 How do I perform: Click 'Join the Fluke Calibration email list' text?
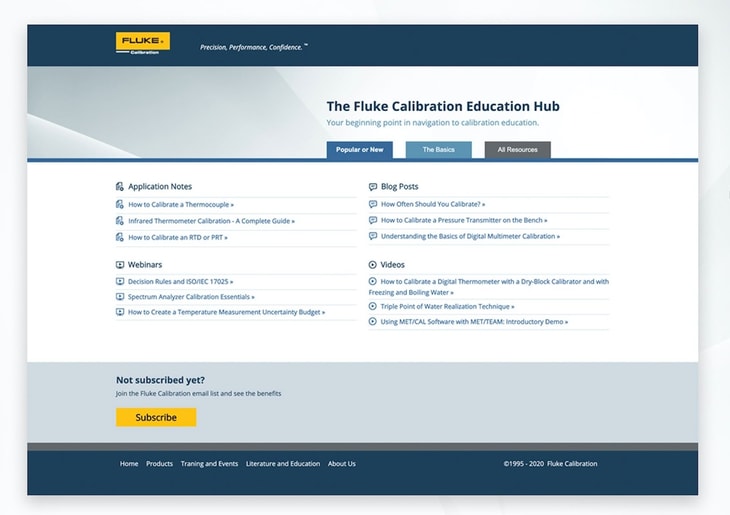click(x=198, y=393)
